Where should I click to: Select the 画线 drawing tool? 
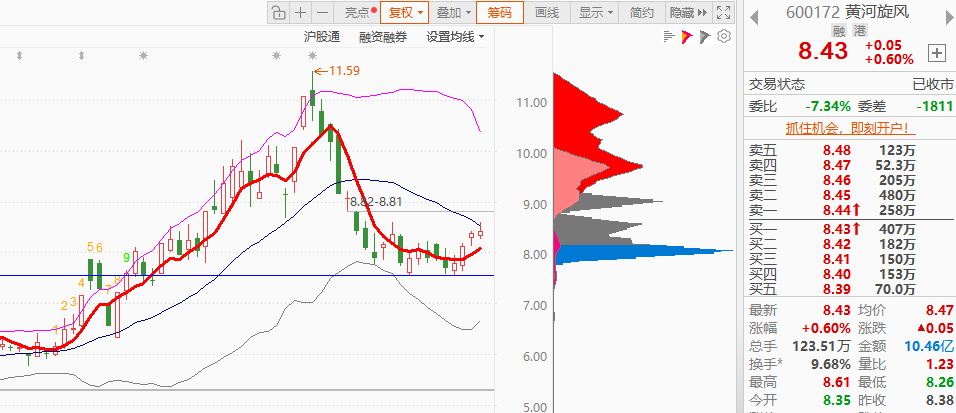click(x=547, y=12)
